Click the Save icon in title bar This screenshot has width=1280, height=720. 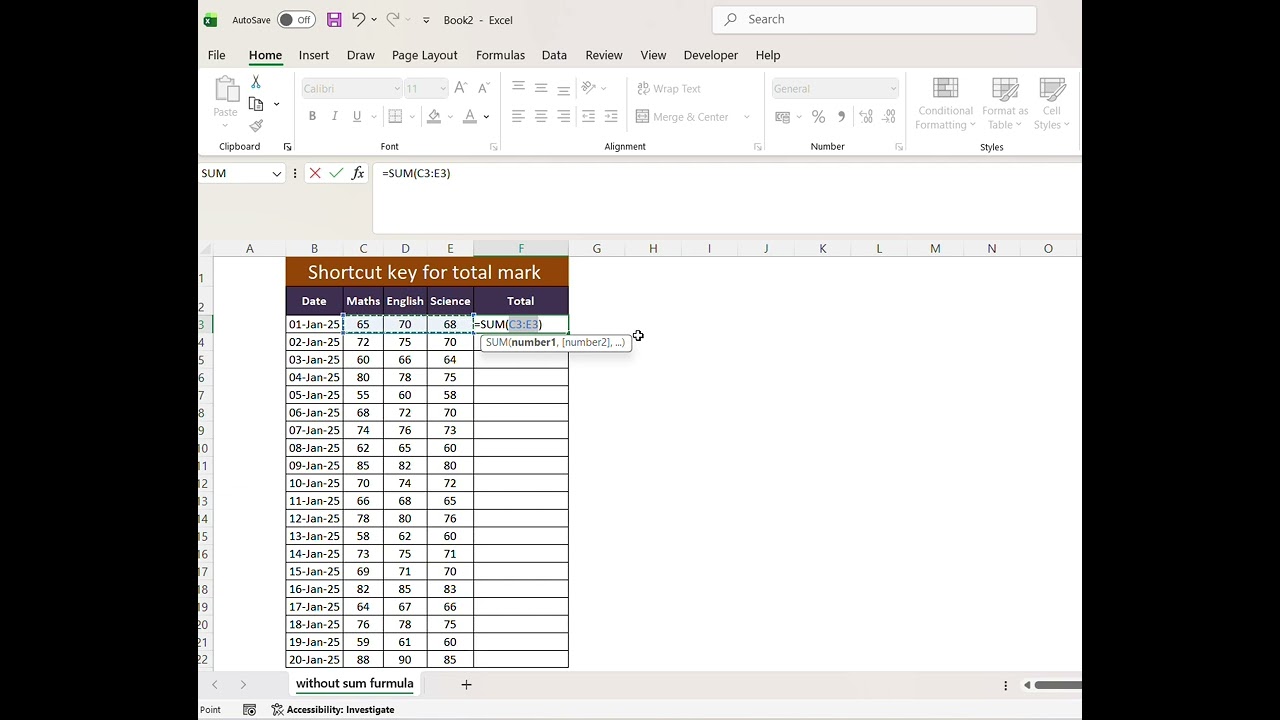click(334, 19)
